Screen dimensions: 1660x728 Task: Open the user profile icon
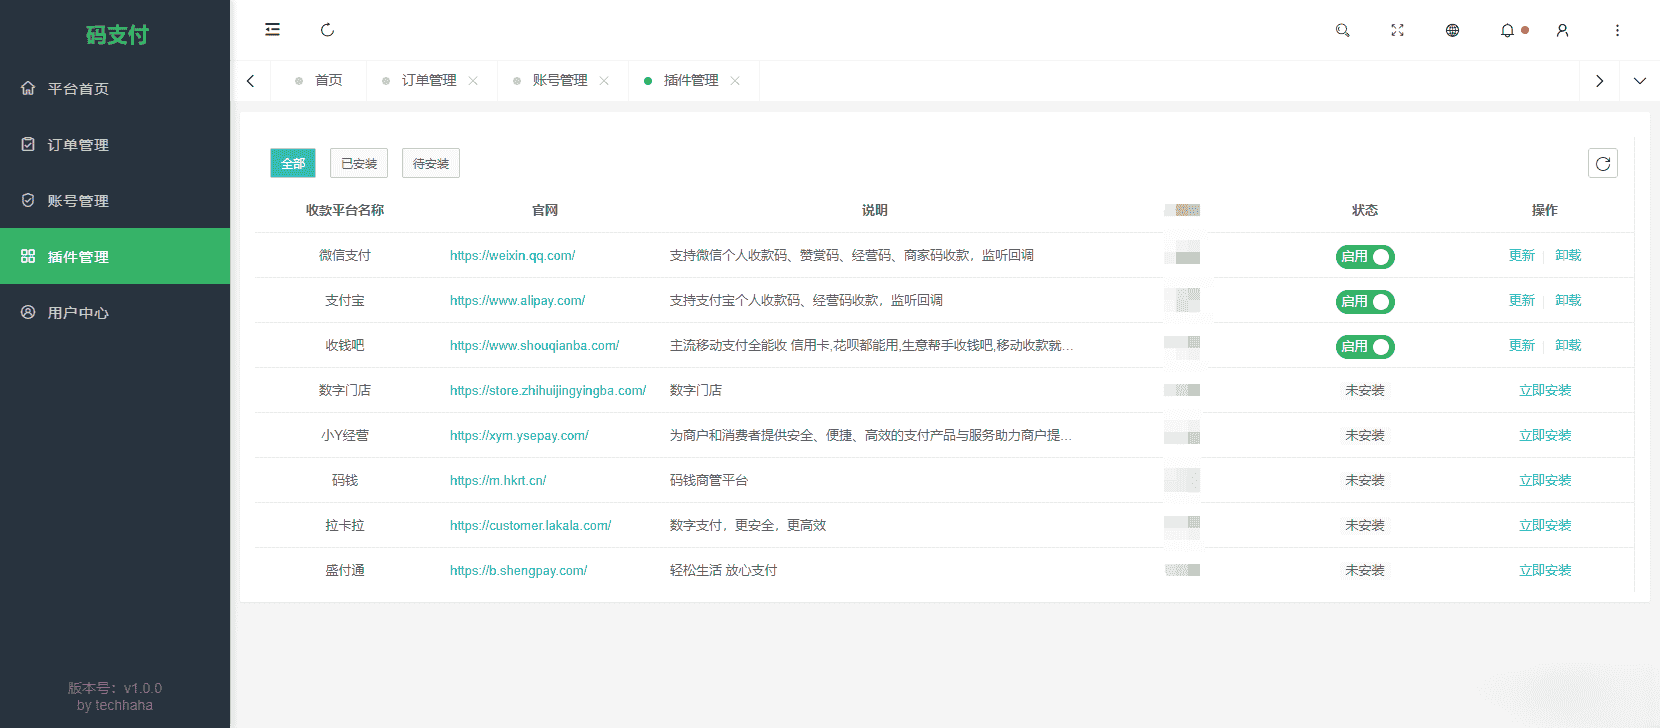coord(1562,30)
